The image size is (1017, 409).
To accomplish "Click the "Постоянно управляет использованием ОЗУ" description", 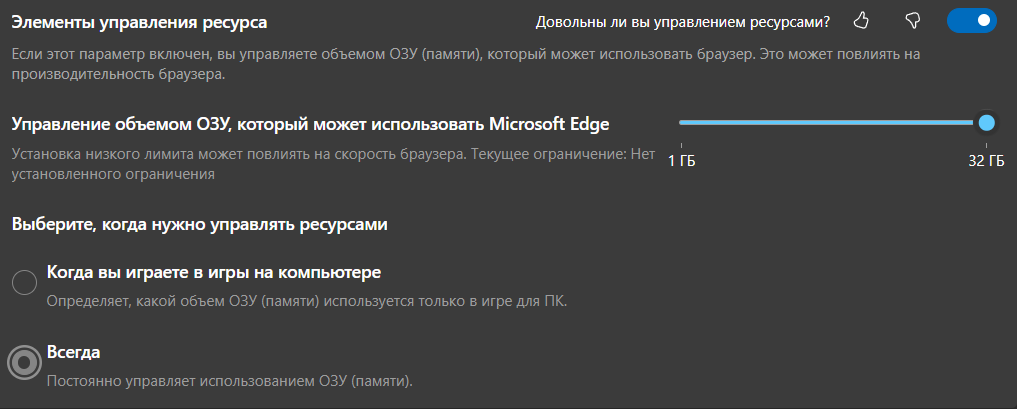I will point(230,380).
